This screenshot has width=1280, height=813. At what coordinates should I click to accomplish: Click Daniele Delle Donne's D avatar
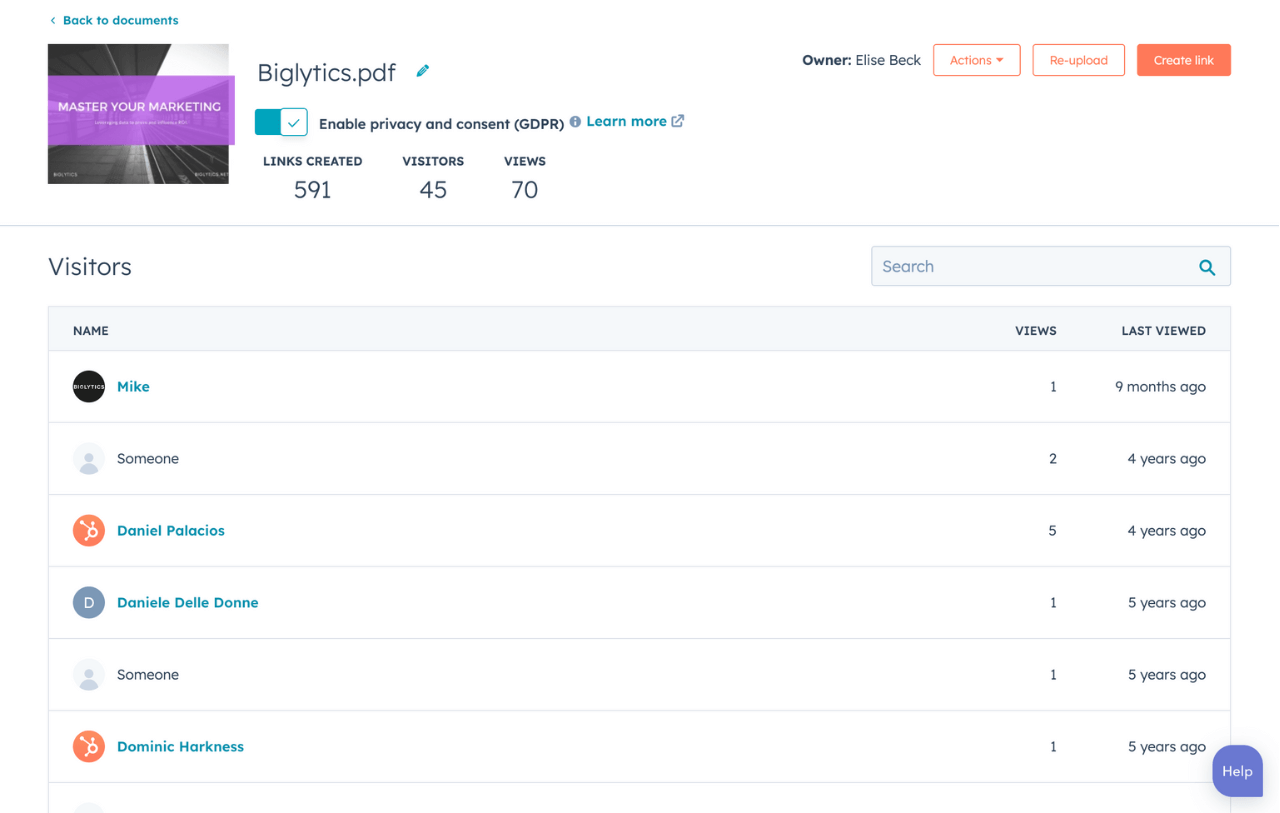point(89,603)
